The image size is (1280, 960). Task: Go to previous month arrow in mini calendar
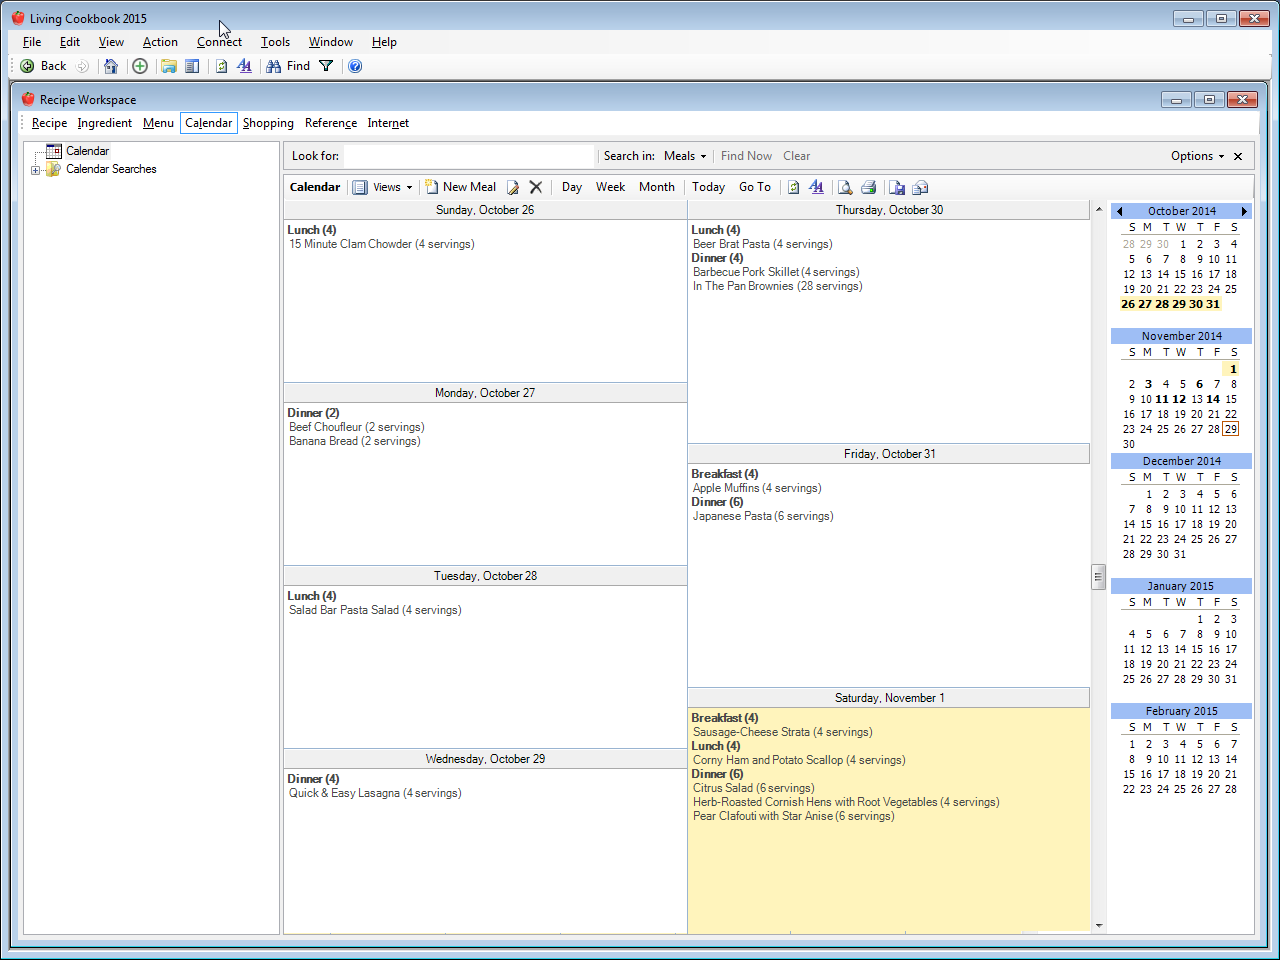pos(1119,211)
